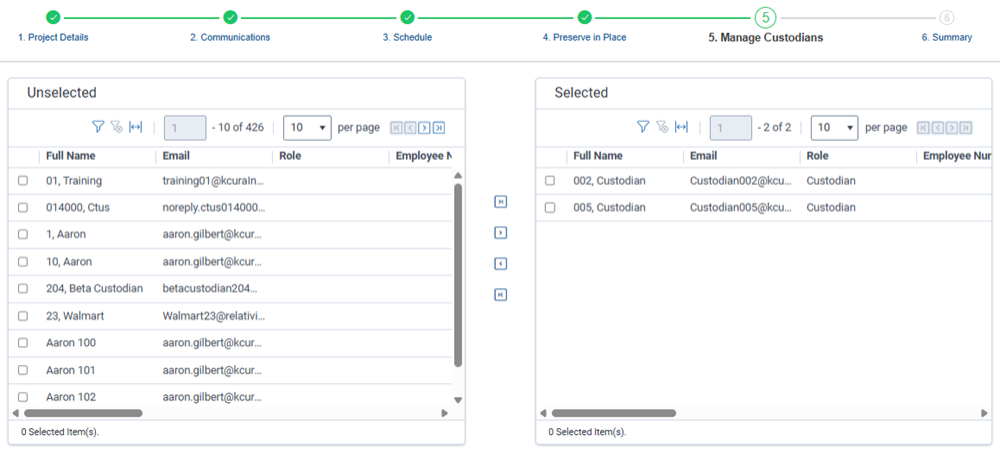1000x455 pixels.
Task: Open per page dropdown in Unselected panel
Action: [307, 128]
